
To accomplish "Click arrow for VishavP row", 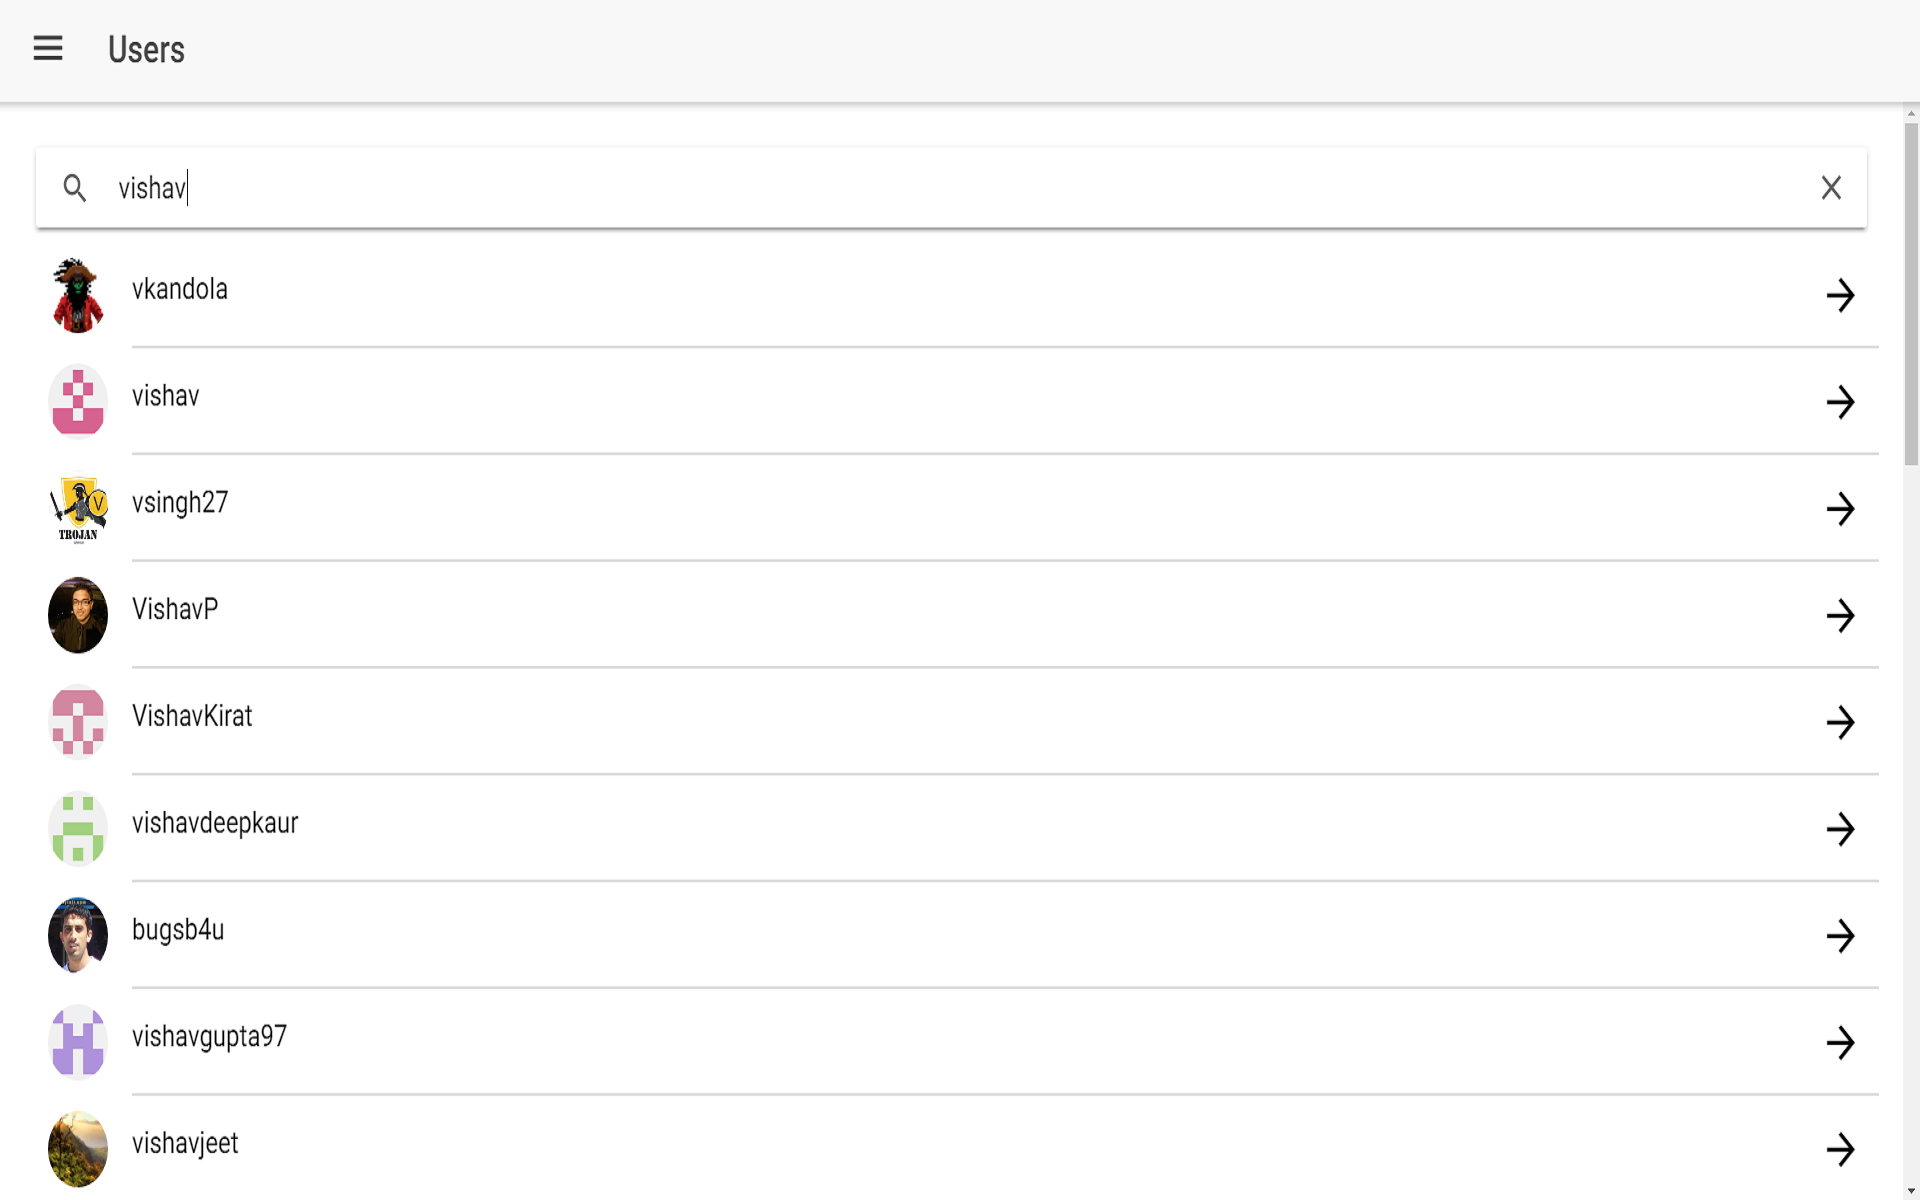I will pos(1840,616).
